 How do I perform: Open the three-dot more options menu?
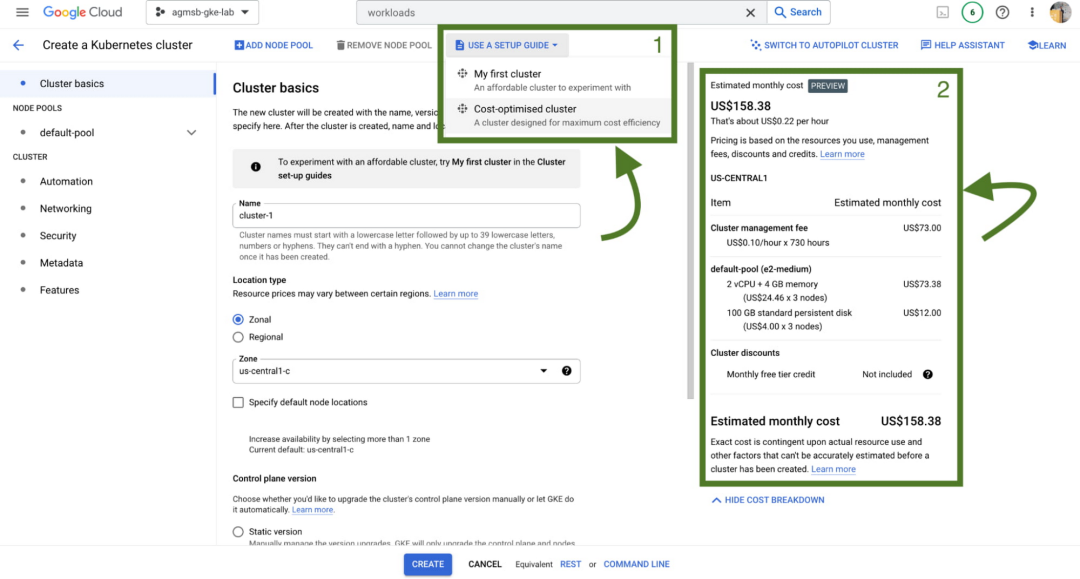(x=1032, y=12)
